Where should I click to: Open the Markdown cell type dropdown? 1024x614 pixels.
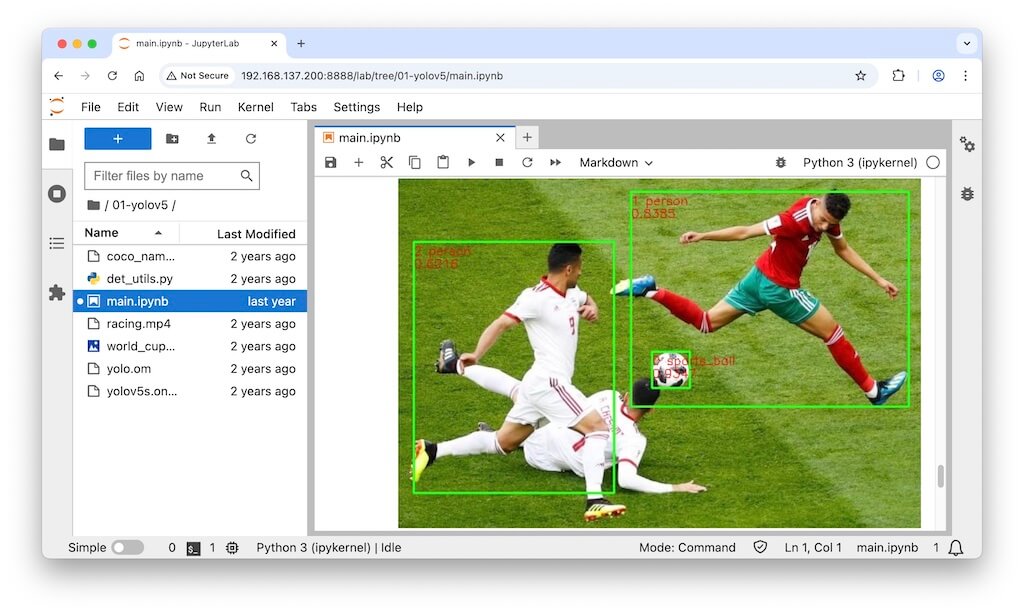click(616, 162)
